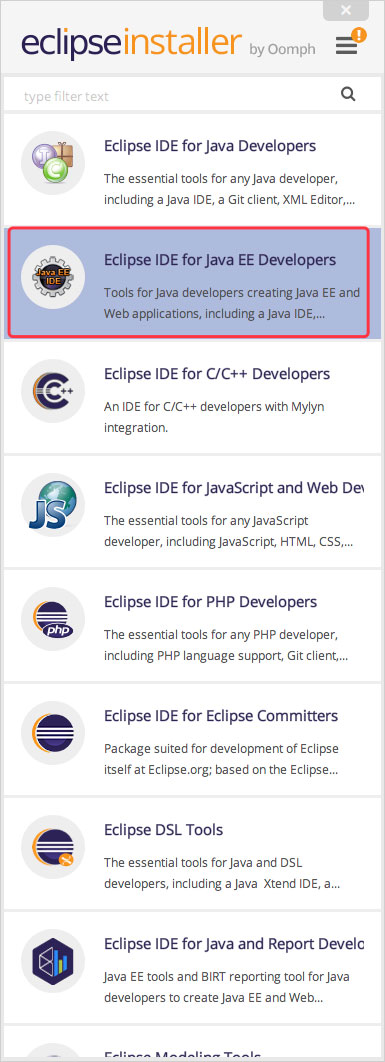Select Eclipse IDE for Eclipse Committers title
The image size is (385, 1062).
221,716
